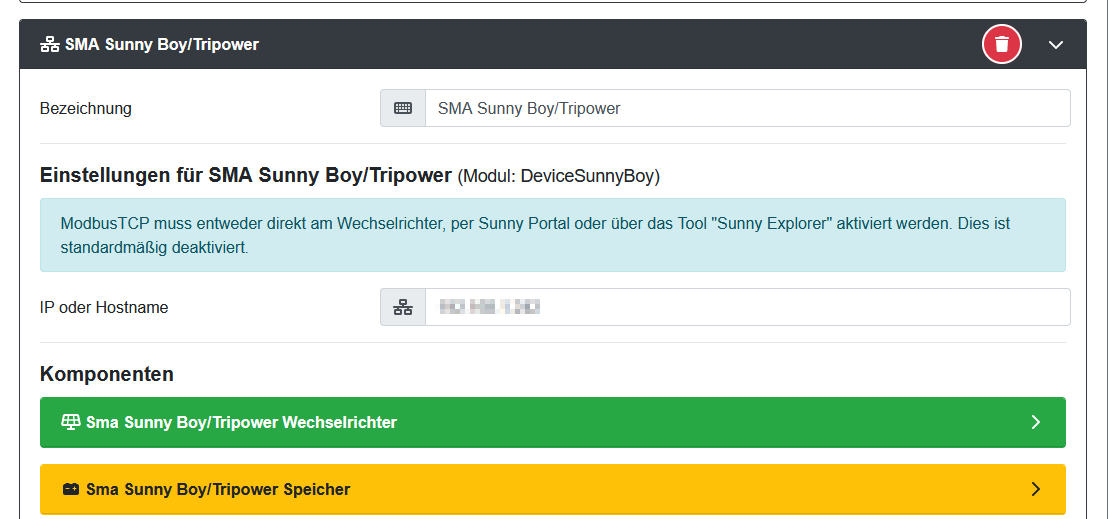Click SMA Sunny Boy/Tripower card title

[x=162, y=44]
